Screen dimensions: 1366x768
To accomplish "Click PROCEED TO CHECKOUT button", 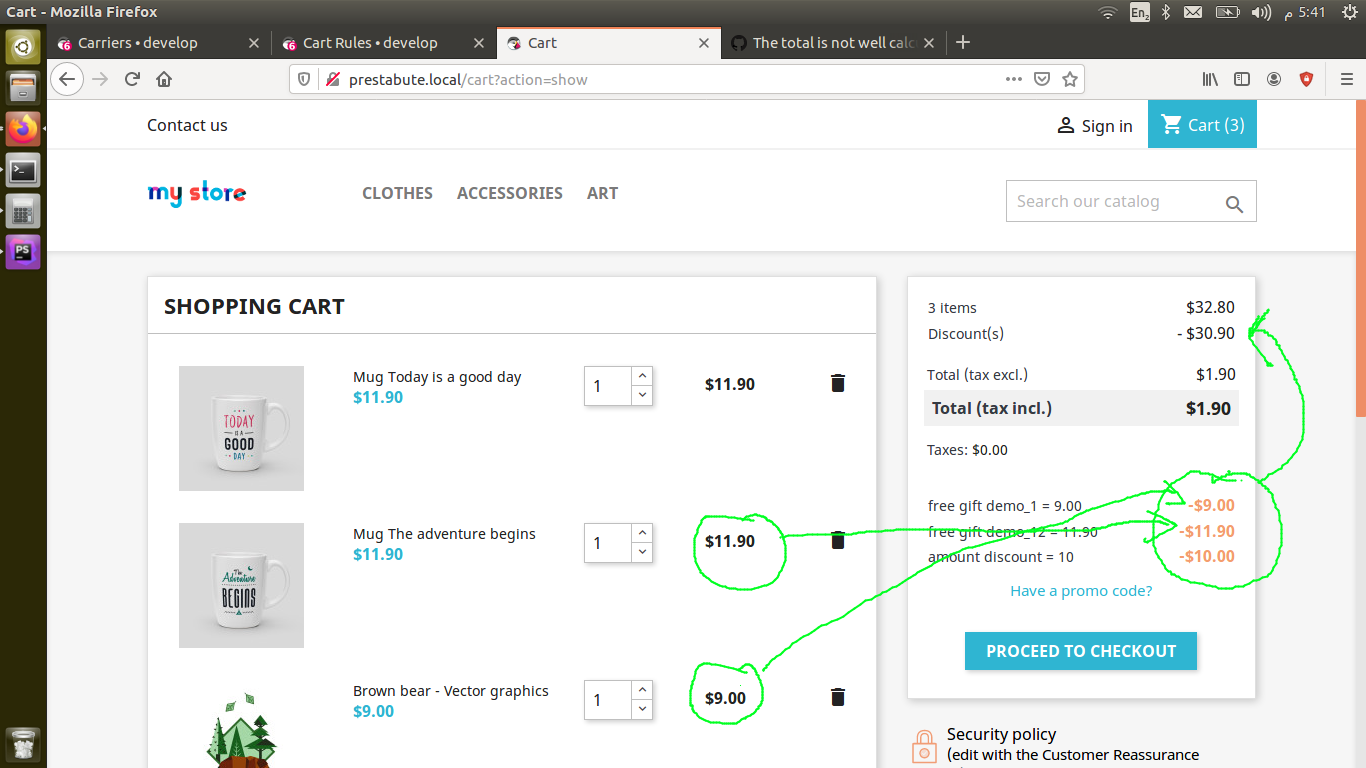I will 1081,651.
